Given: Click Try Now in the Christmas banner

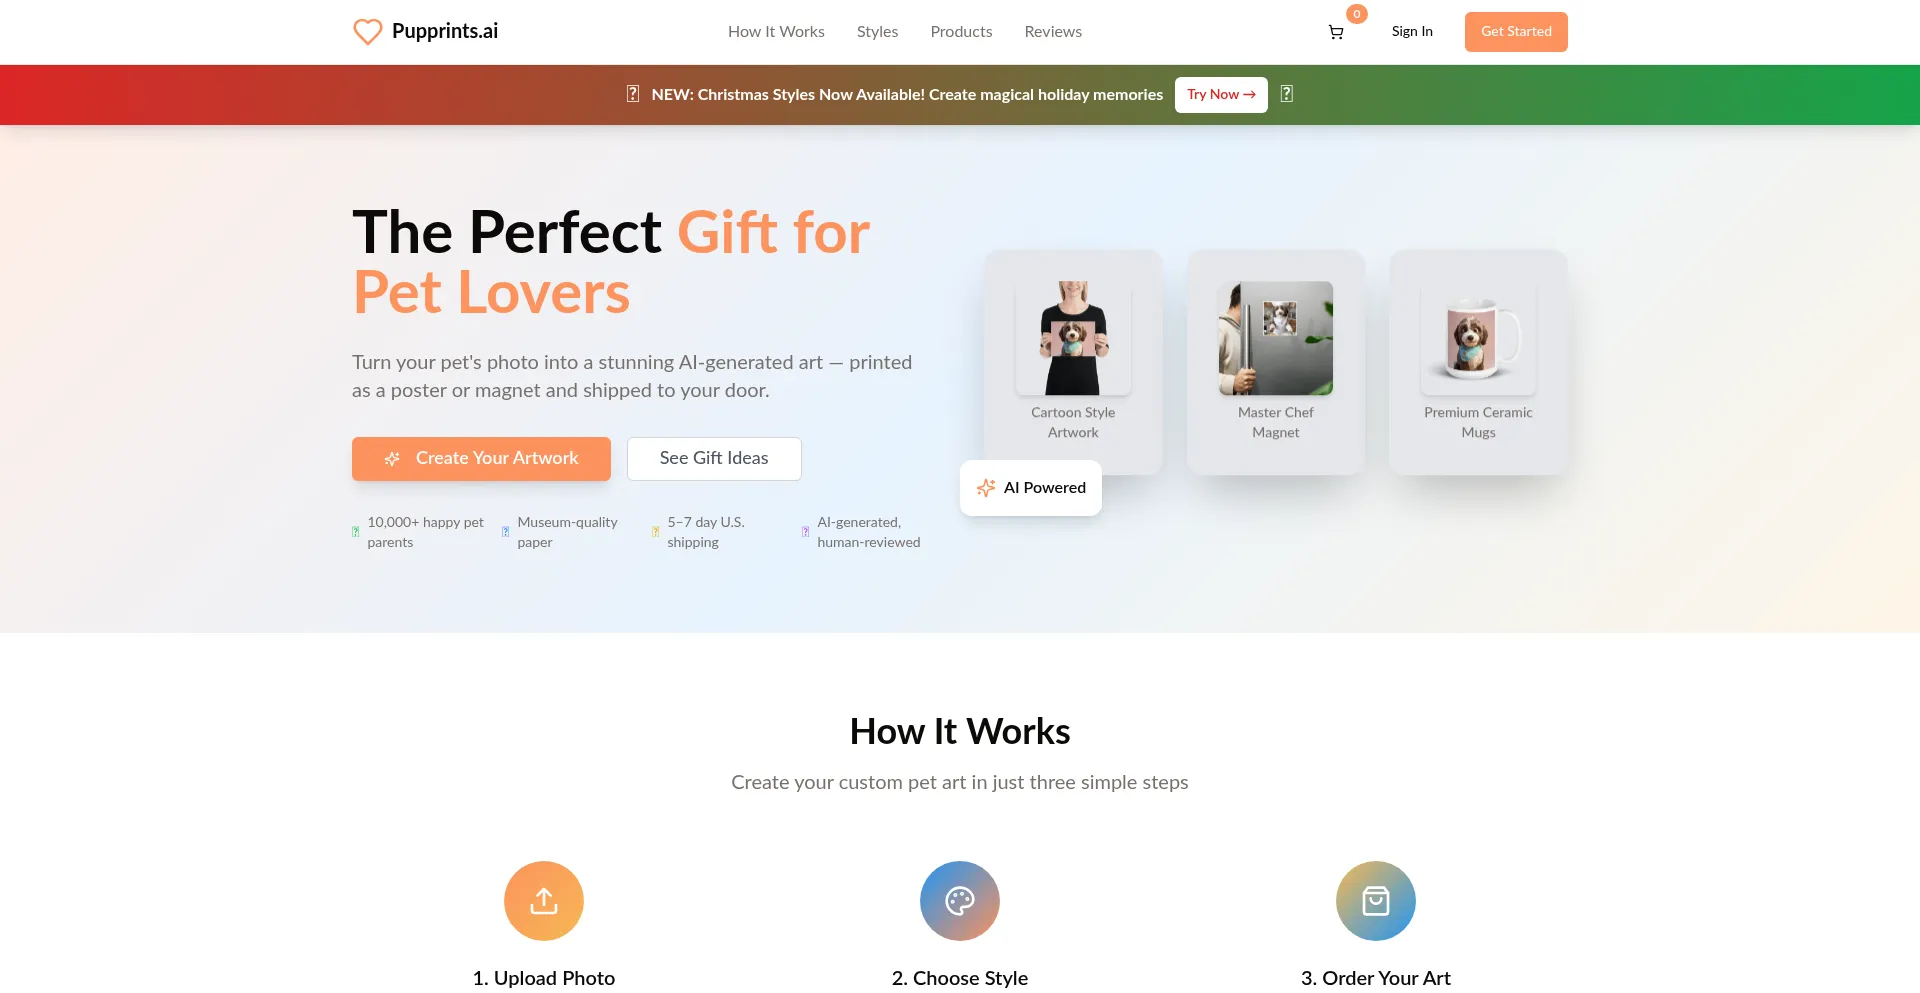Looking at the screenshot, I should point(1221,95).
